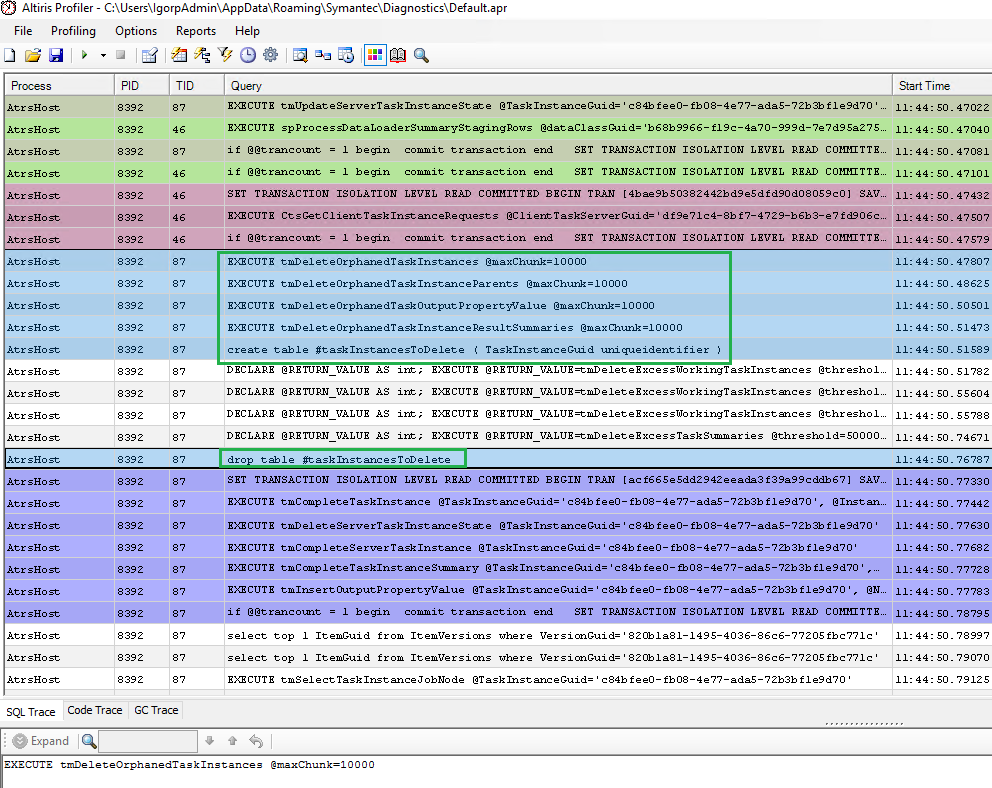The image size is (992, 788).
Task: Select the tmCompleteTaskInstance @TaskInstanceGuid query row
Action: (x=498, y=503)
